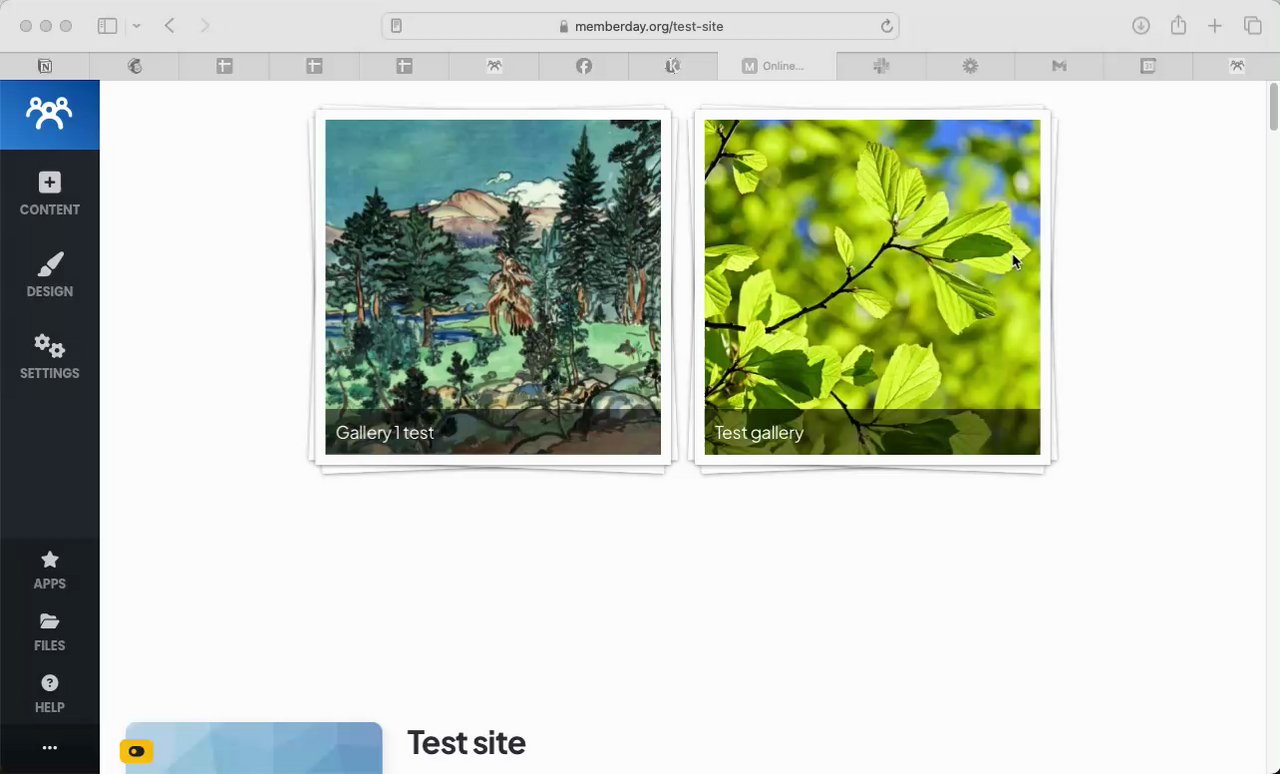Click the reader view icon in address bar
The height and width of the screenshot is (774, 1280).
coord(396,26)
